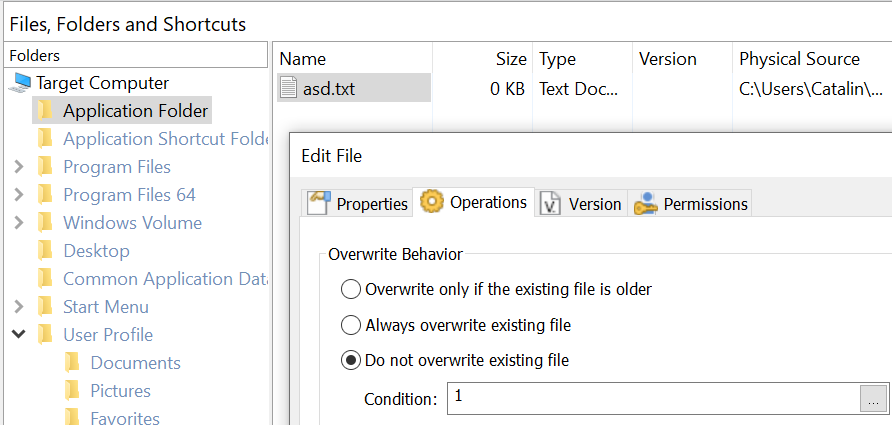Open the Version tab
The width and height of the screenshot is (892, 425).
[594, 204]
